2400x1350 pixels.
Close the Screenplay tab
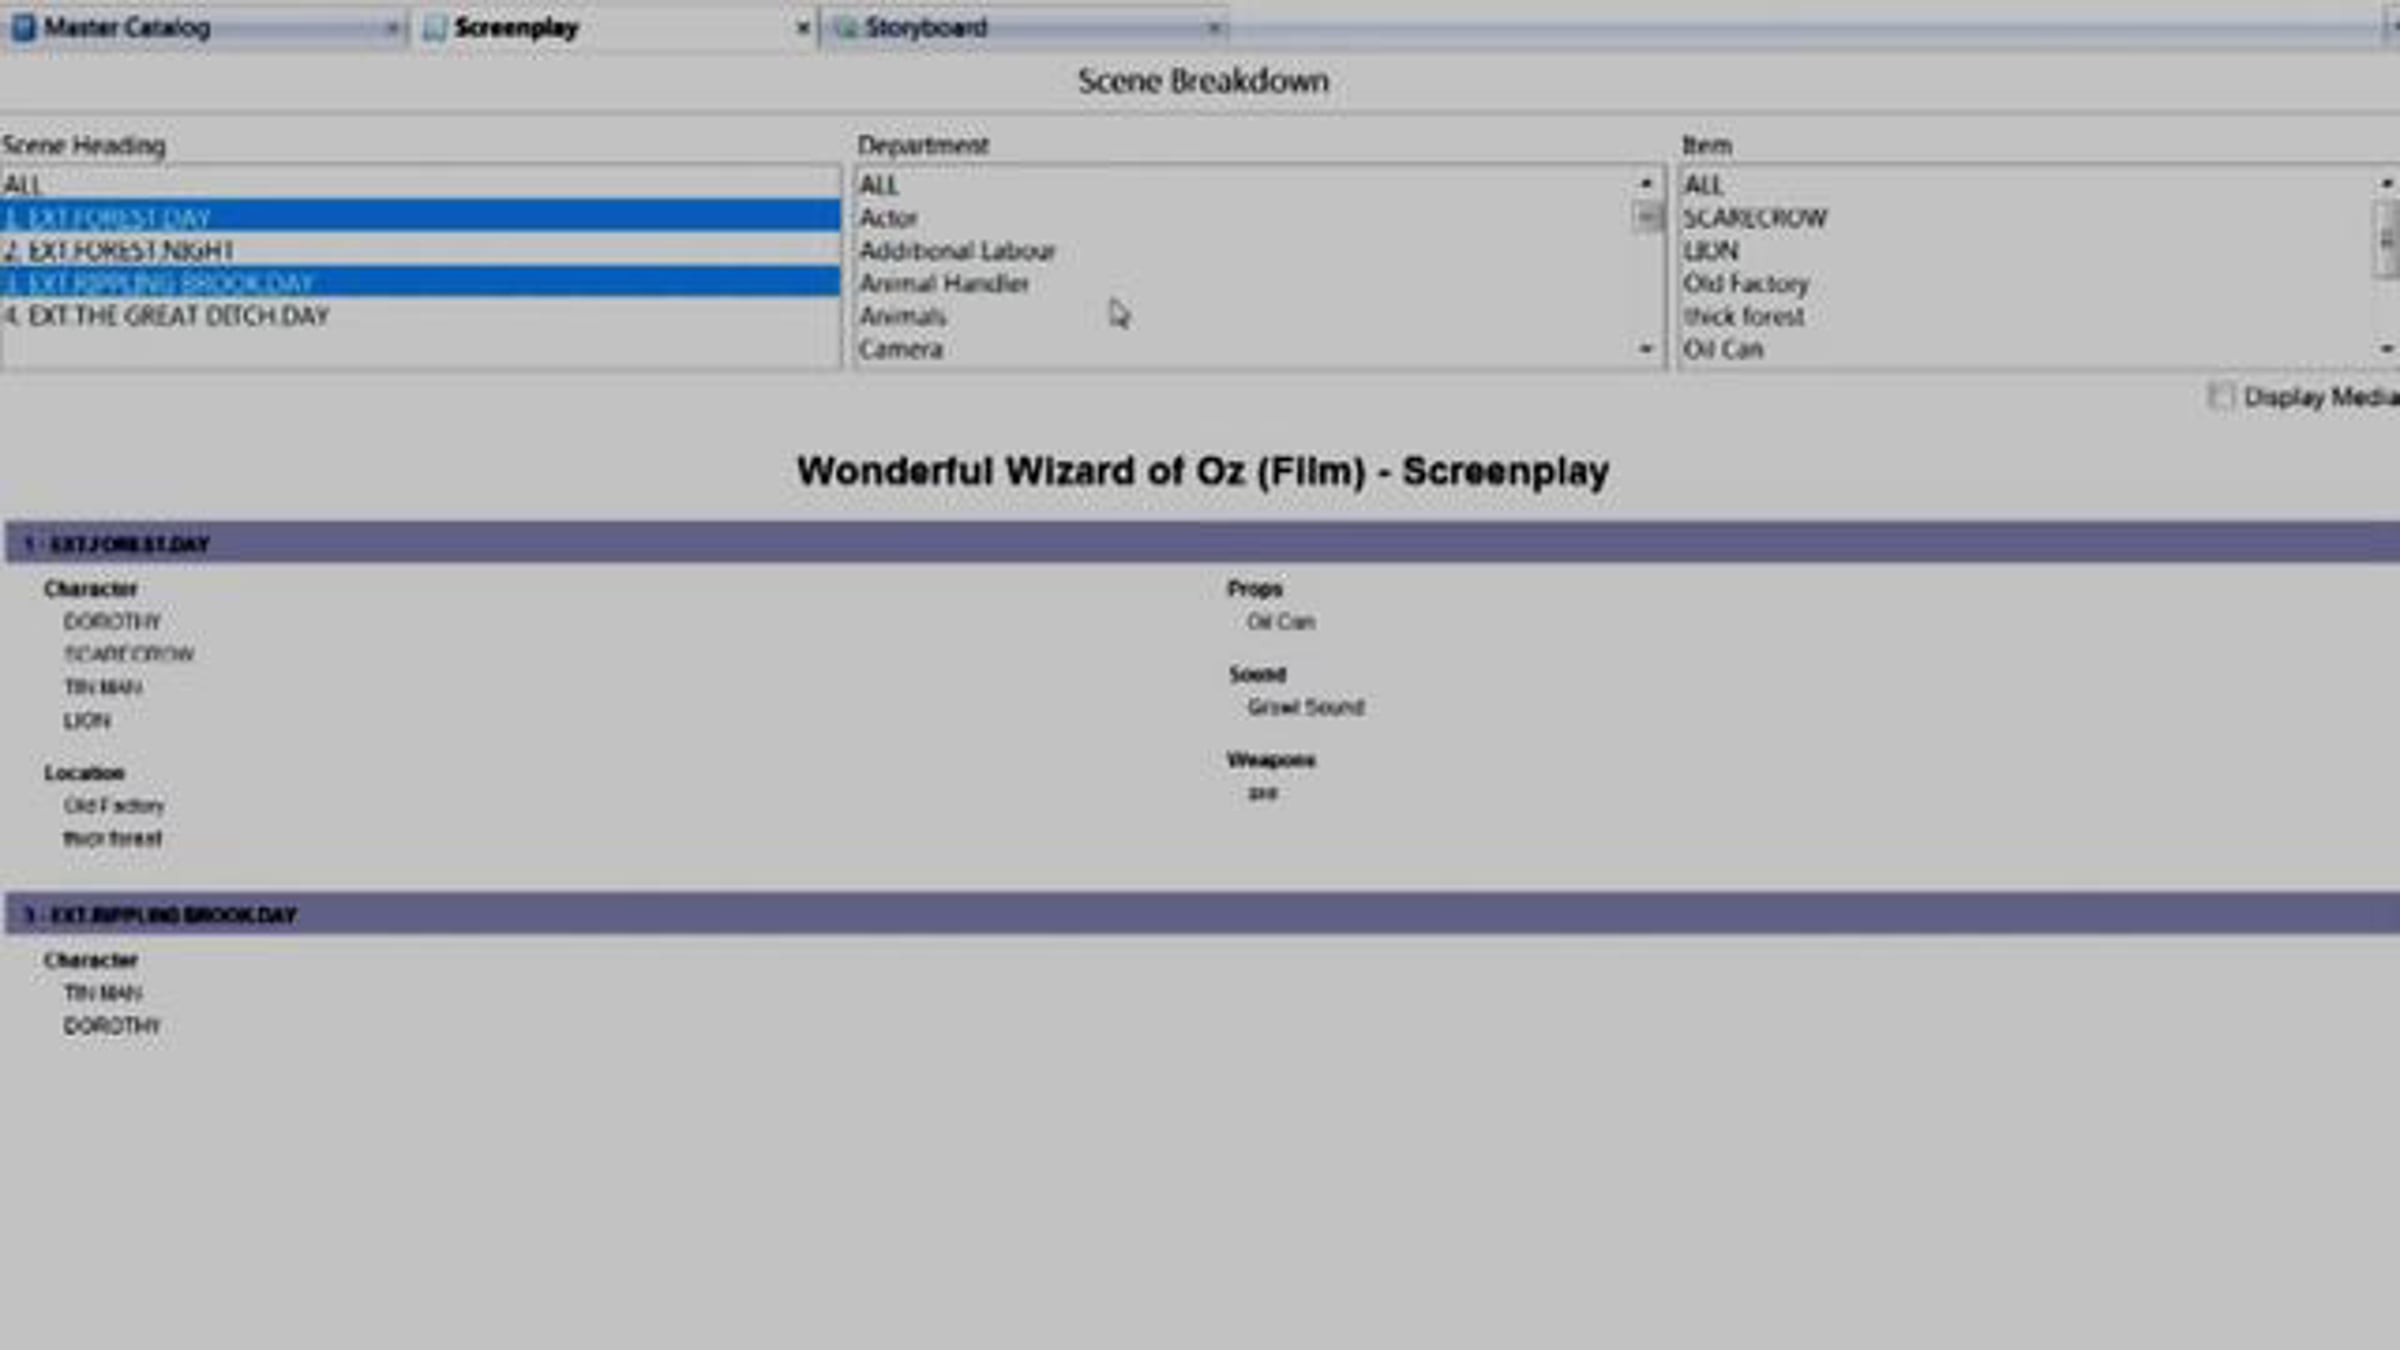point(802,28)
